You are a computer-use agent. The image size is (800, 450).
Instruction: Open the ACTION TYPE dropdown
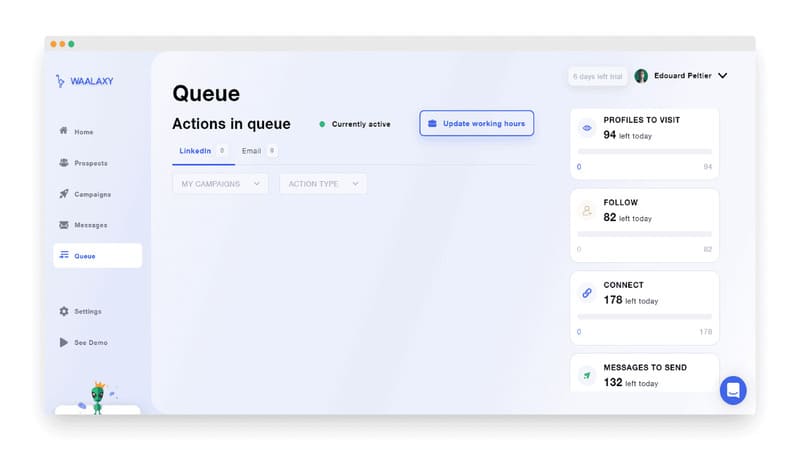(323, 184)
